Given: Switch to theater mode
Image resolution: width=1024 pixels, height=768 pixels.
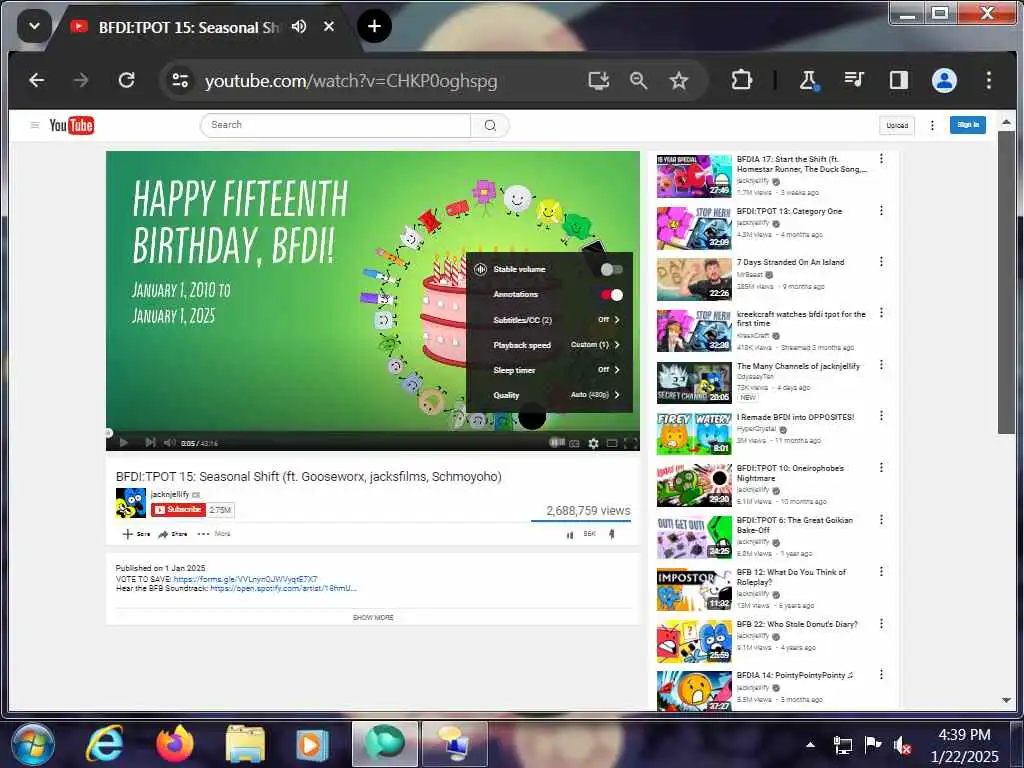Looking at the screenshot, I should click(x=612, y=443).
